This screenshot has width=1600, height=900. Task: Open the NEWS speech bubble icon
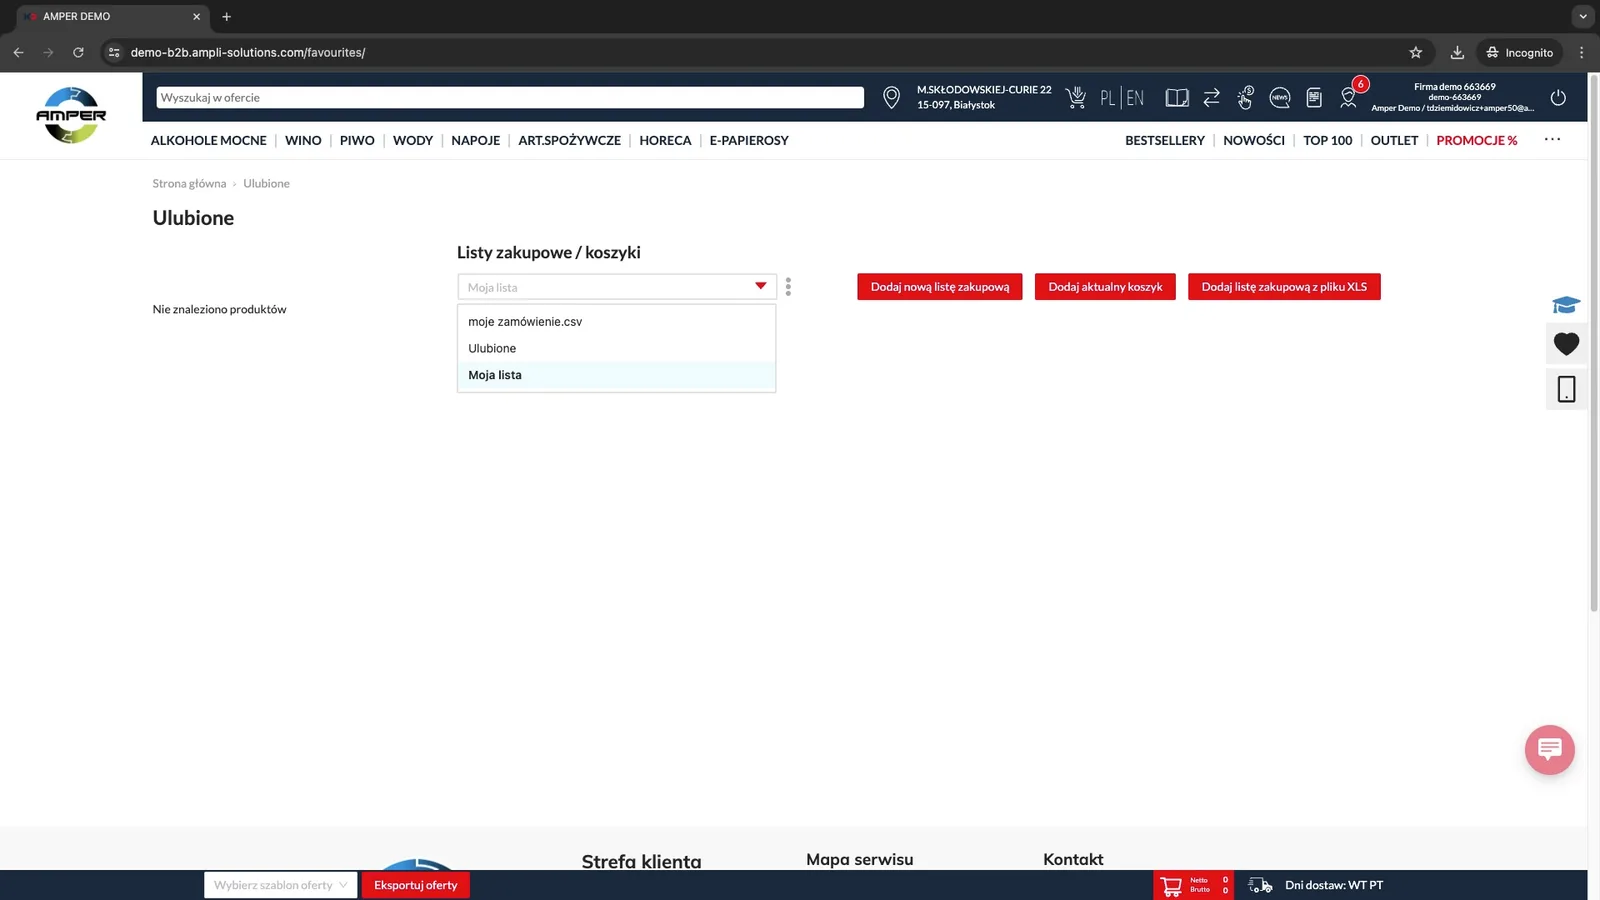click(x=1279, y=97)
